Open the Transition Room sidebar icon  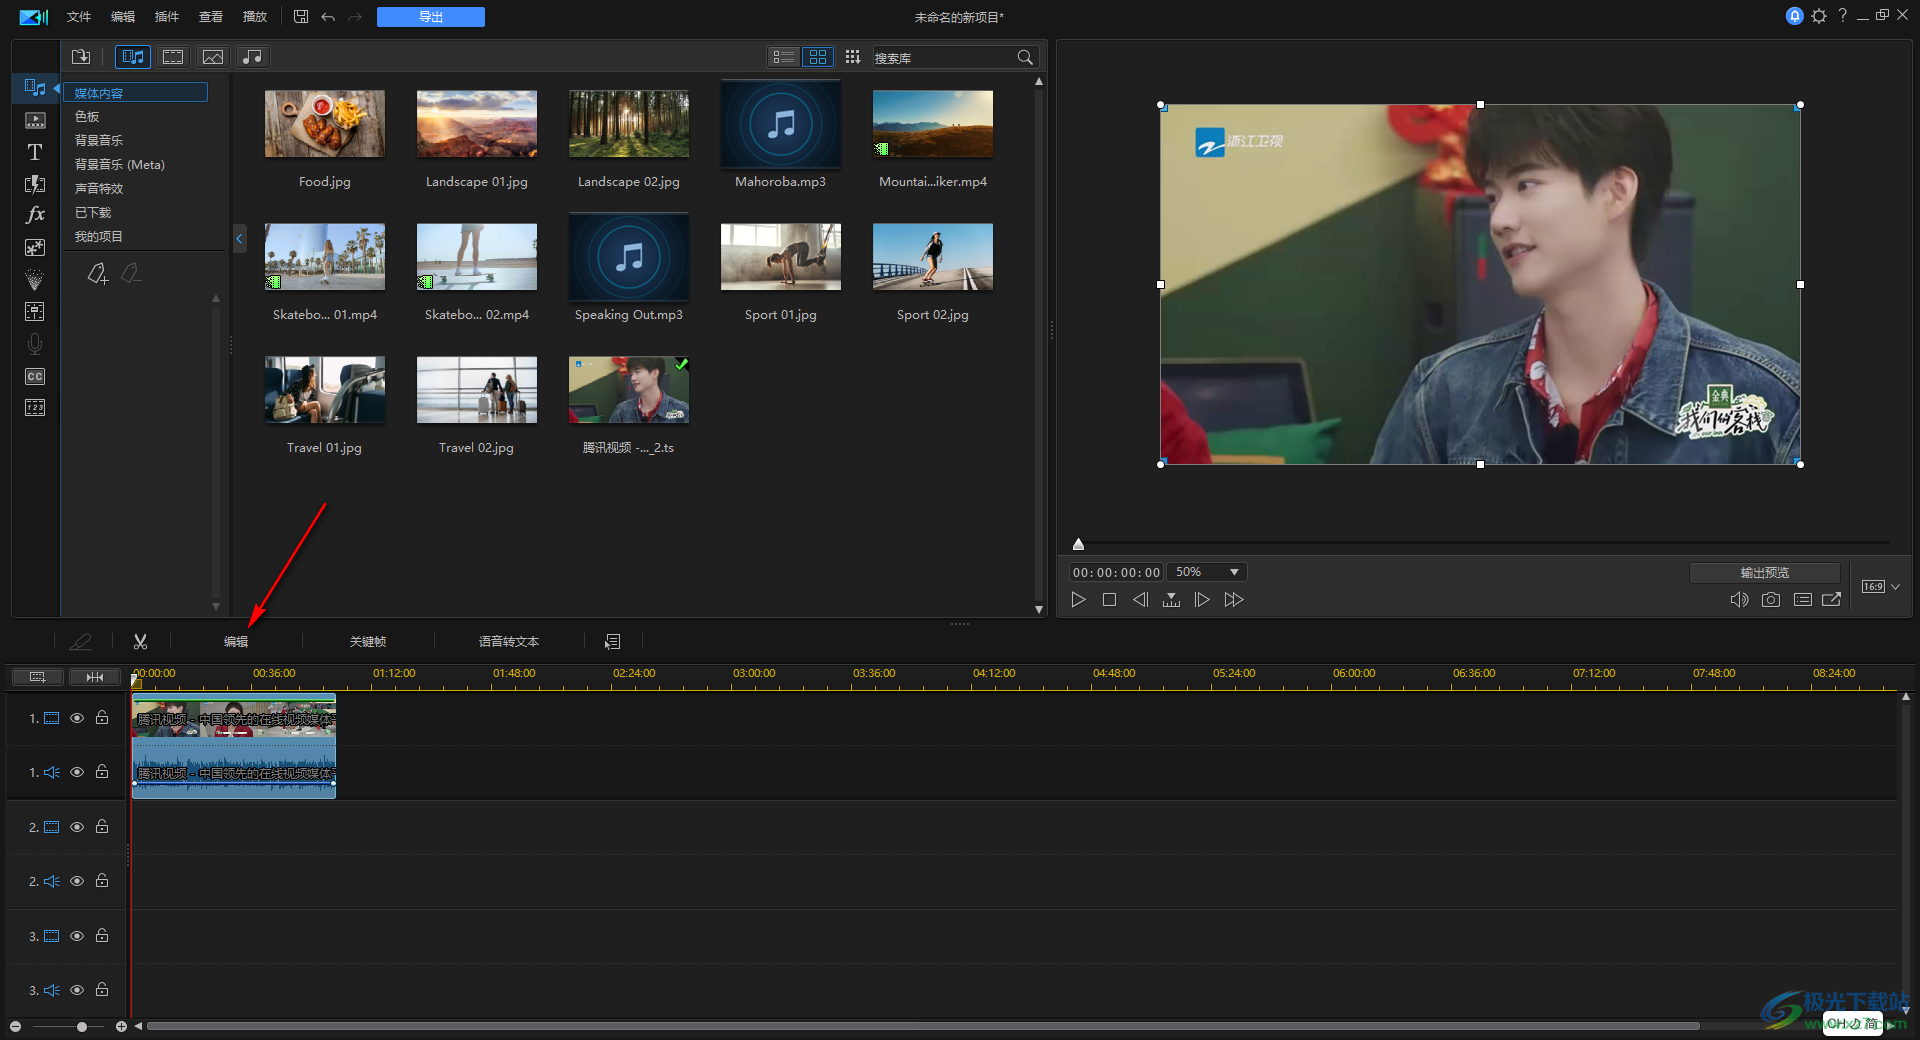pyautogui.click(x=35, y=184)
